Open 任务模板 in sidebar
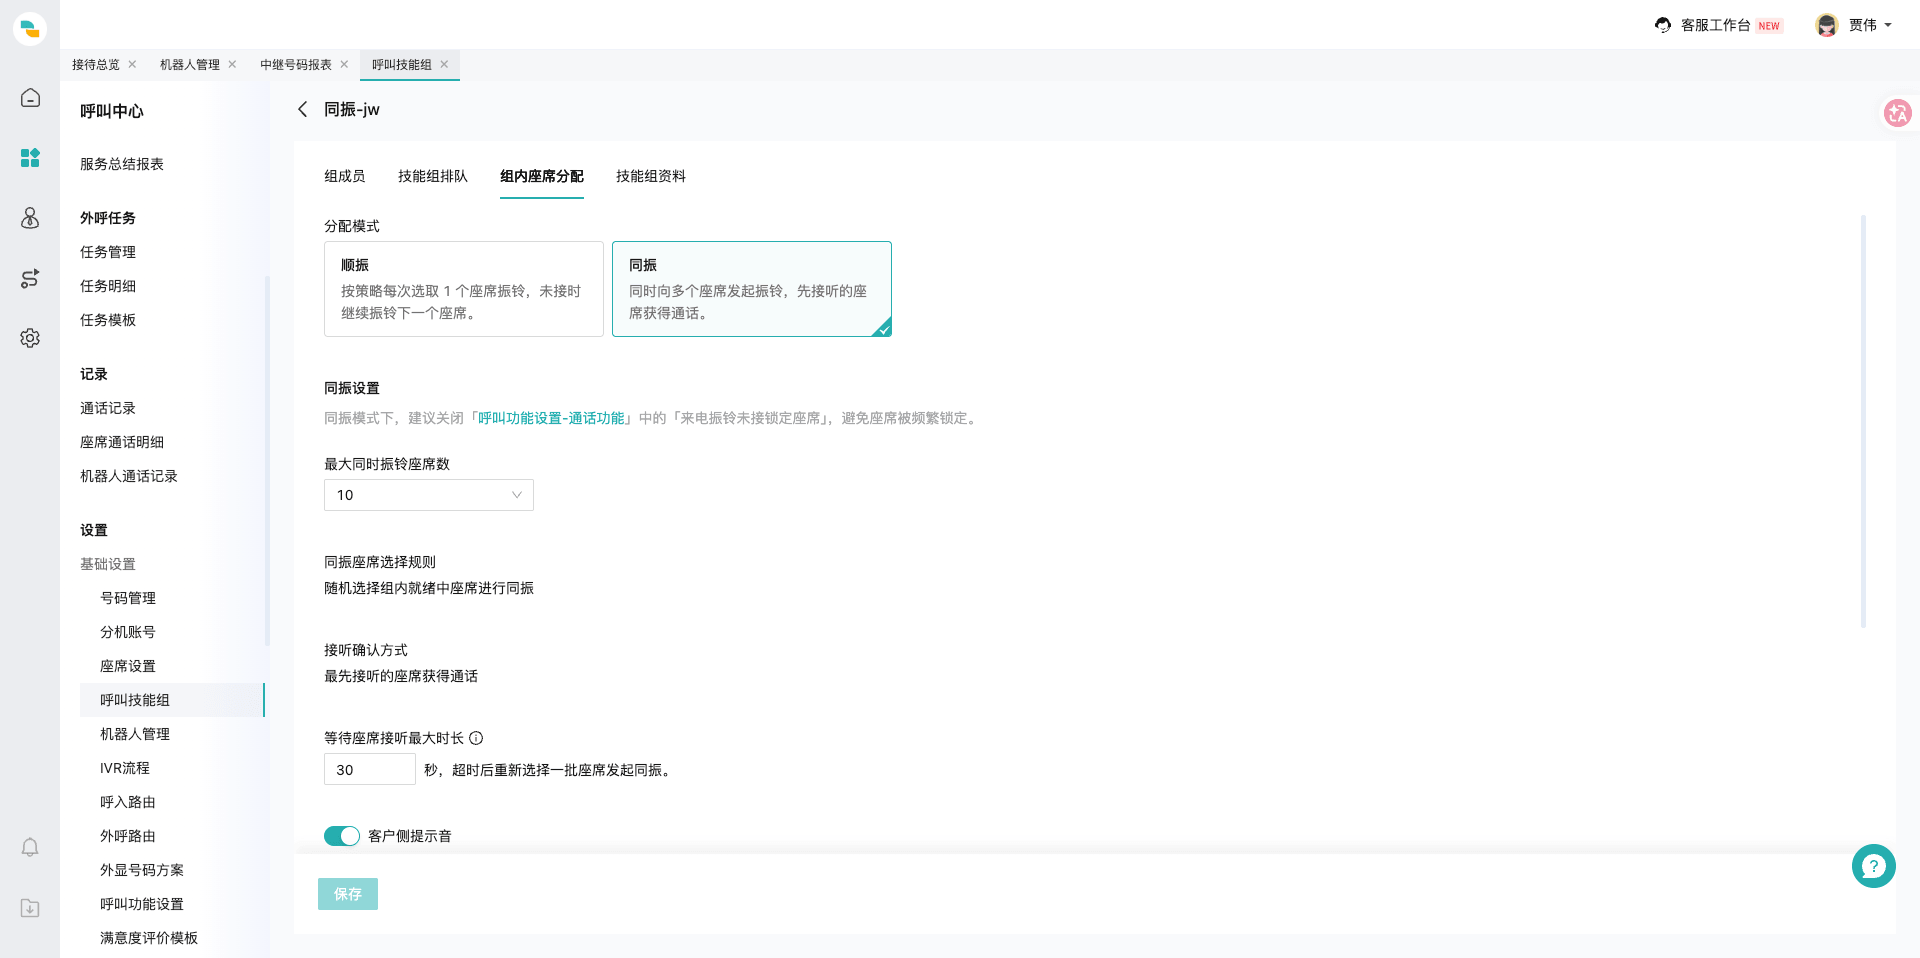The width and height of the screenshot is (1920, 958). tap(108, 320)
